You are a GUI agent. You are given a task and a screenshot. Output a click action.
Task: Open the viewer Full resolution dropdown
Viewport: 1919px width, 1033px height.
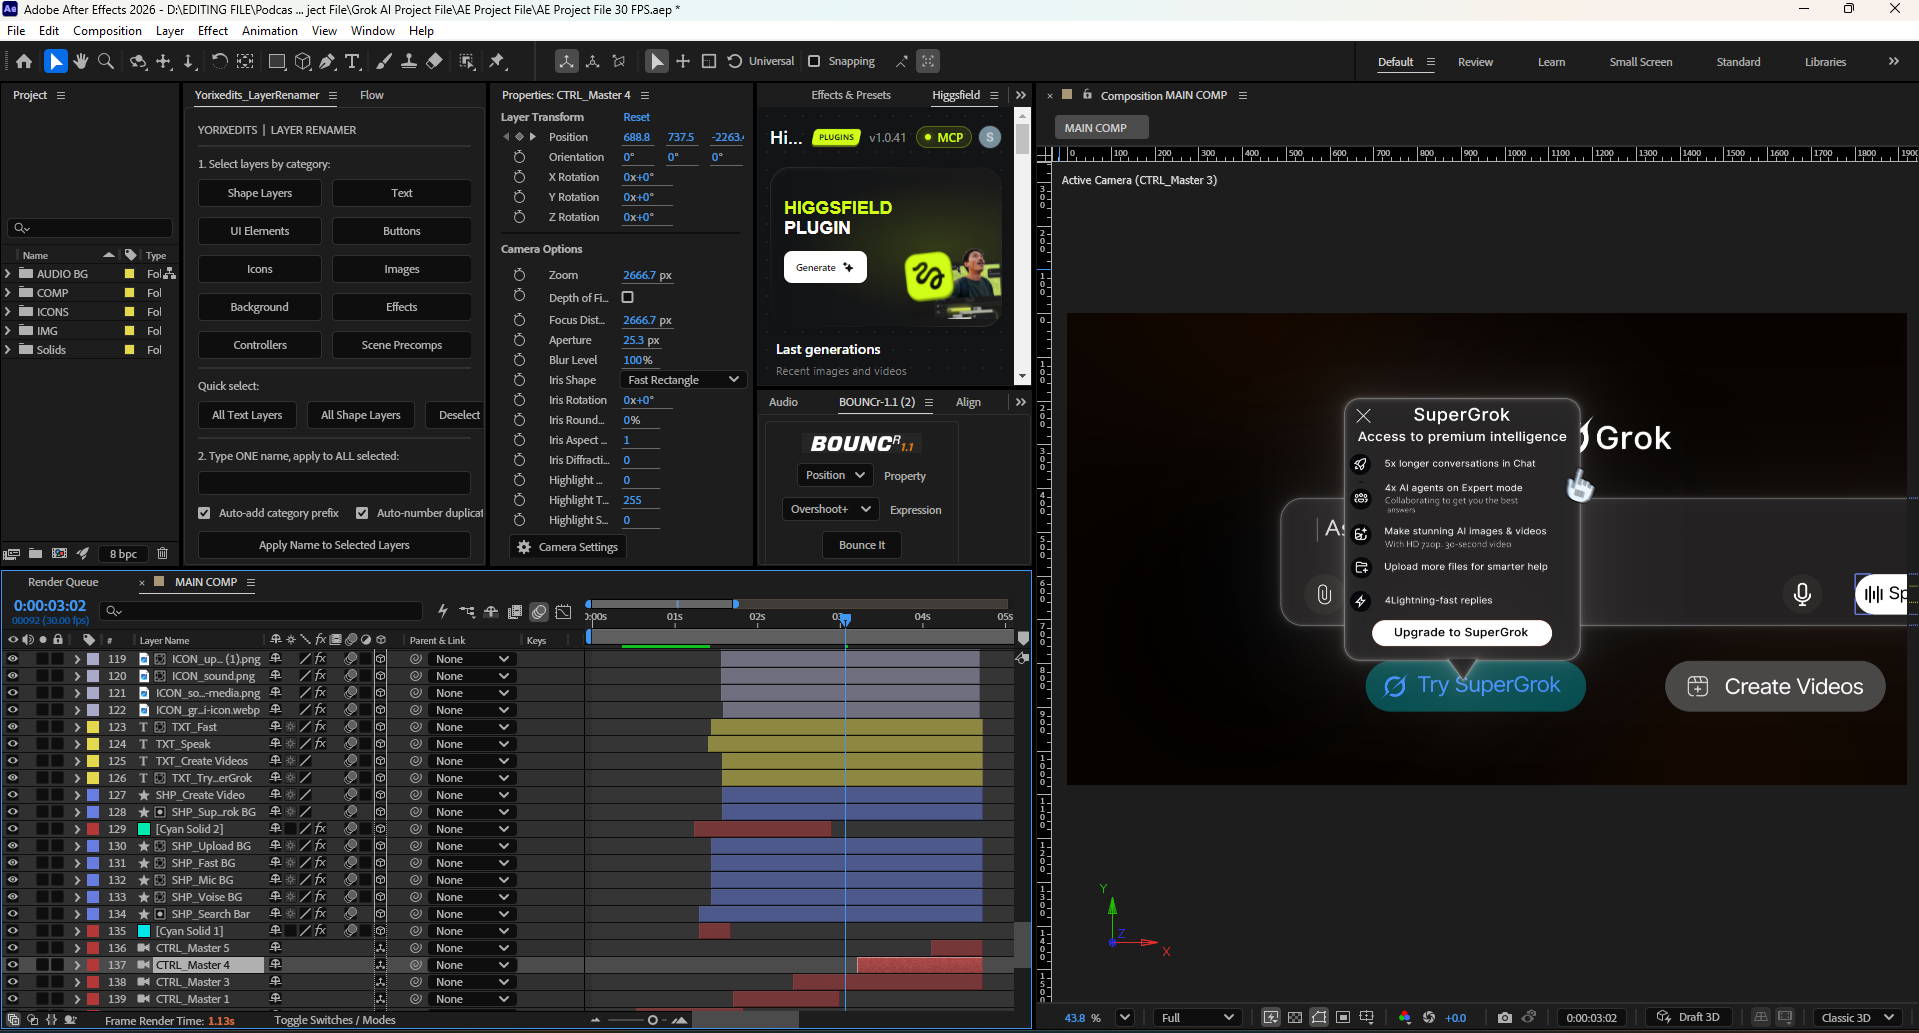pyautogui.click(x=1196, y=1018)
